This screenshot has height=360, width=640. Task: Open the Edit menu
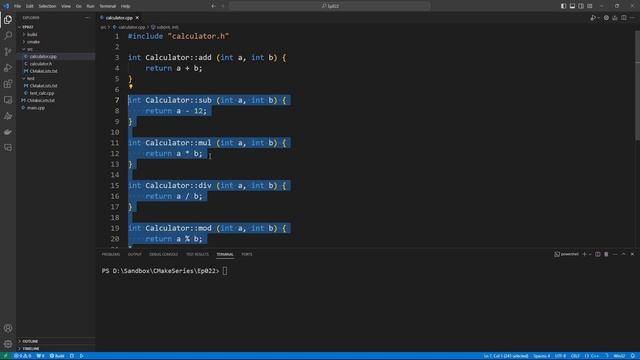click(30, 6)
